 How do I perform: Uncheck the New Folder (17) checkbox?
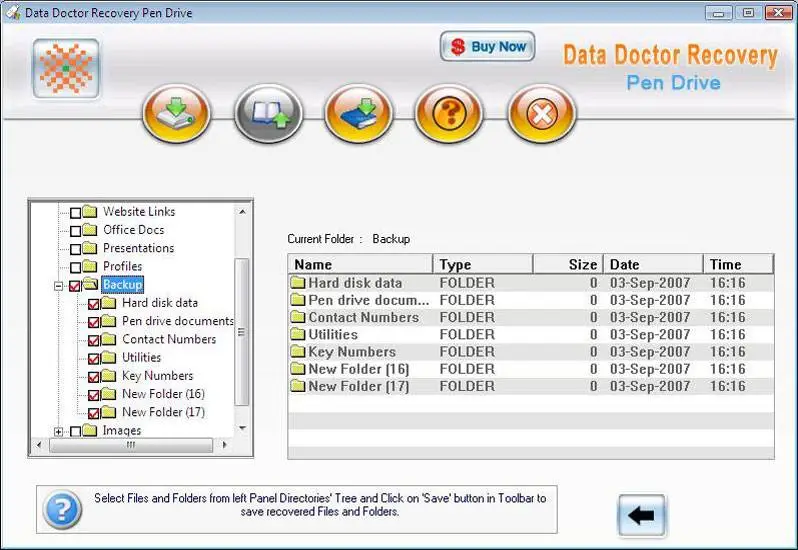pyautogui.click(x=94, y=413)
